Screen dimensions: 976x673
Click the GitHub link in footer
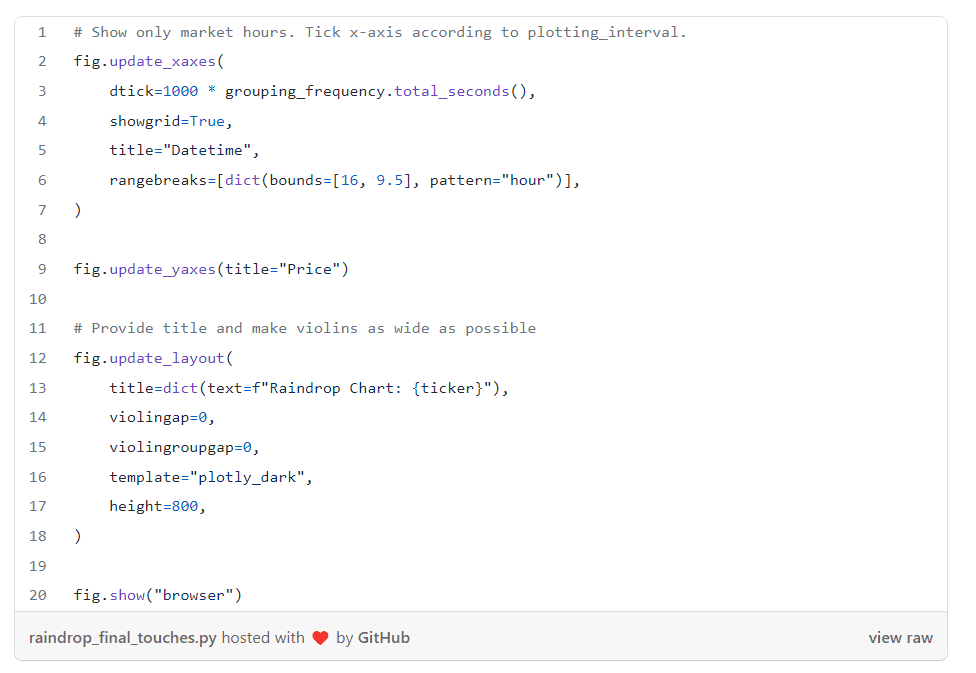pos(383,638)
